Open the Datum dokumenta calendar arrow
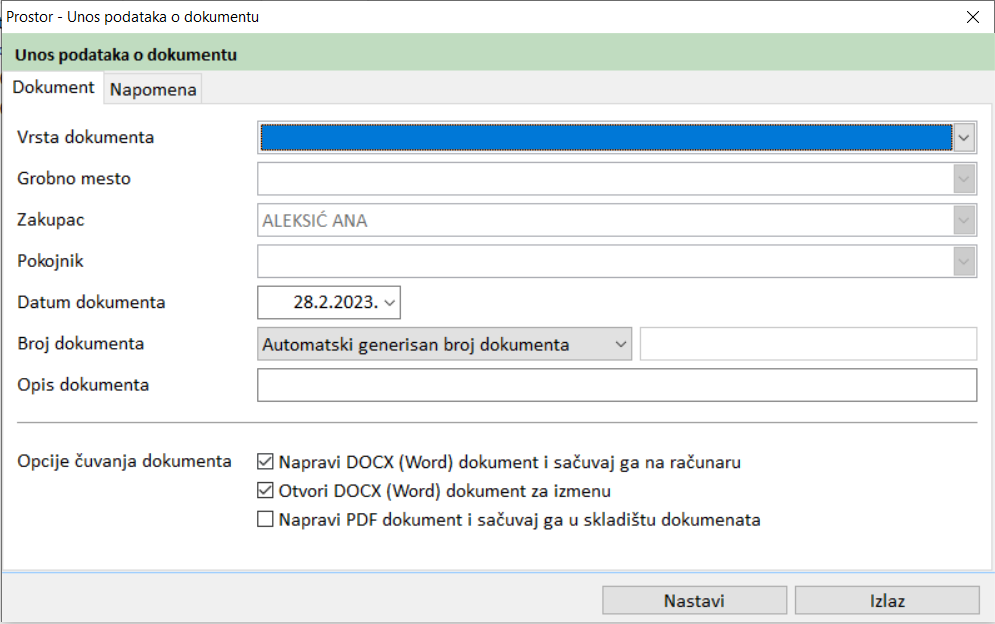 click(390, 302)
